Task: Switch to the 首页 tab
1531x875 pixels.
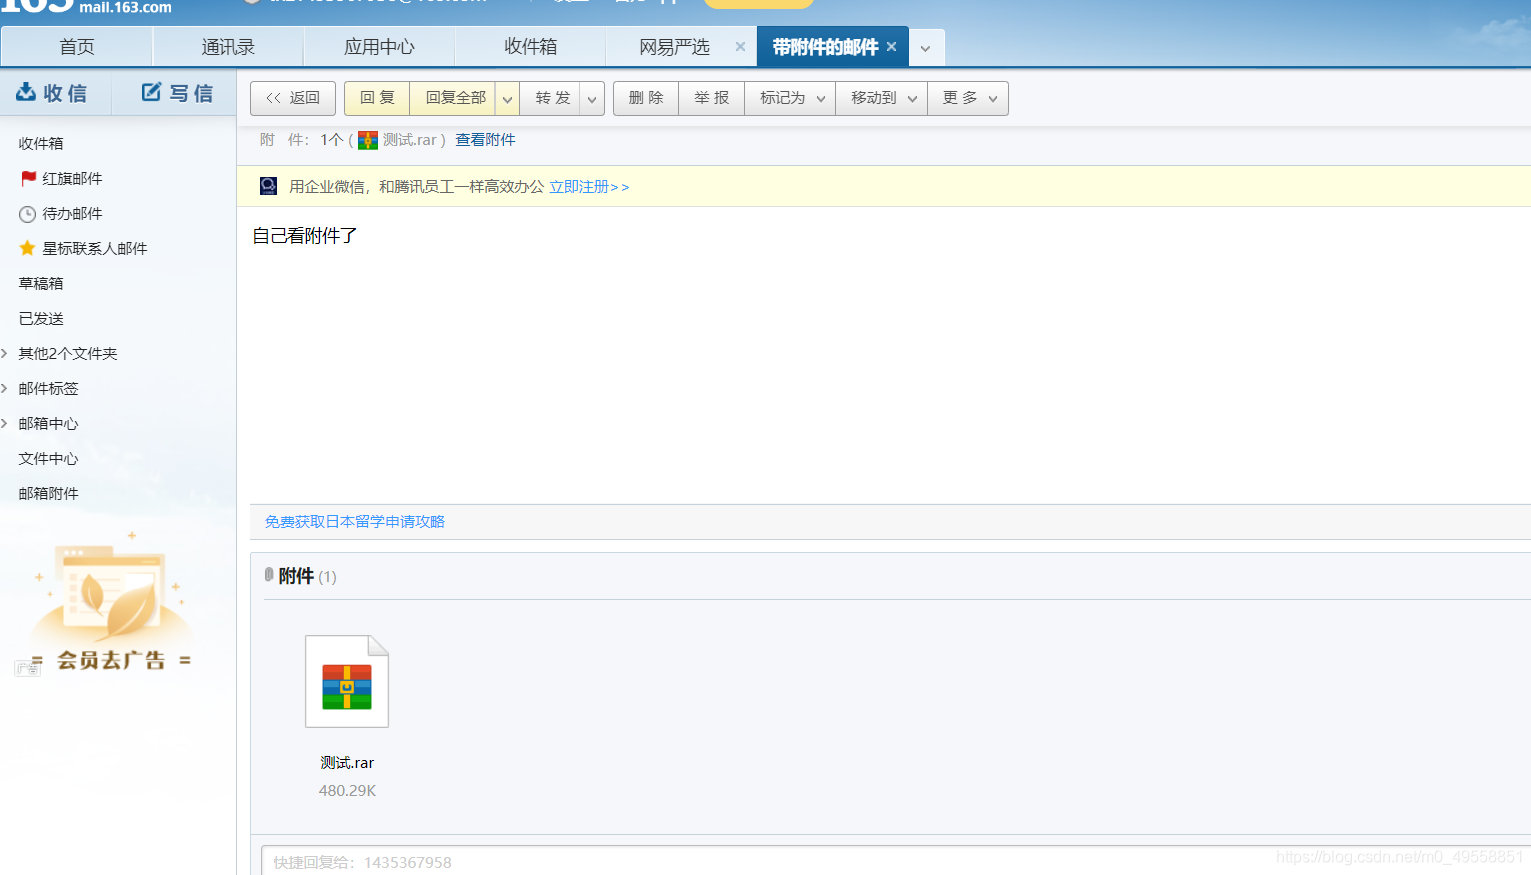Action: (x=77, y=47)
